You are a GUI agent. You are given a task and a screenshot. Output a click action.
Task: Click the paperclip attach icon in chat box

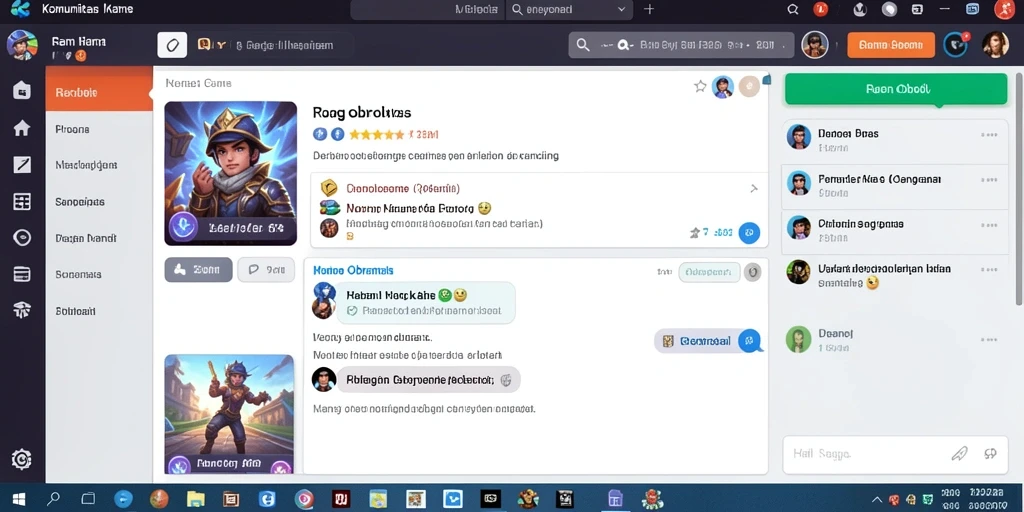pyautogui.click(x=959, y=453)
